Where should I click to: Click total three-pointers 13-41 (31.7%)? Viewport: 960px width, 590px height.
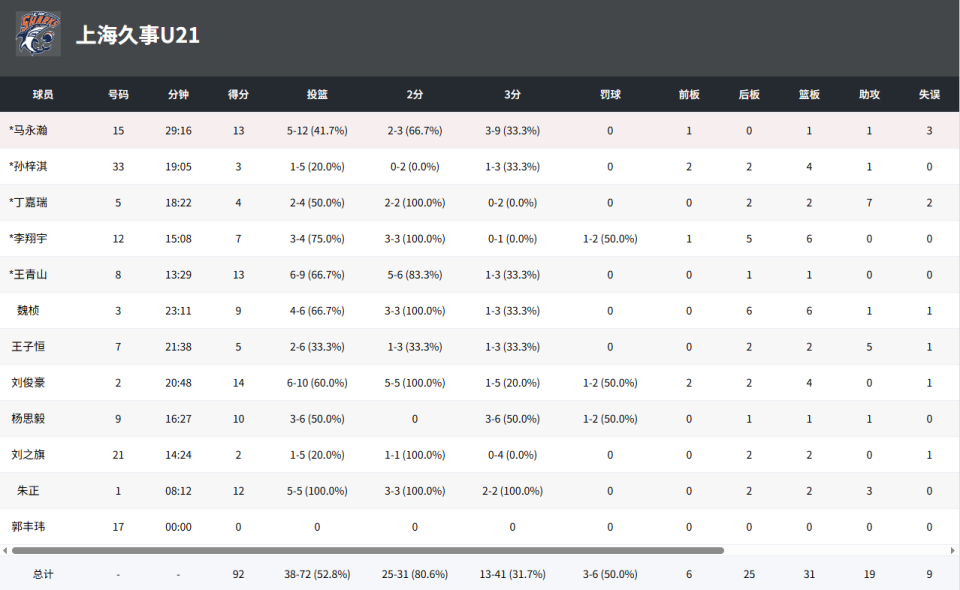[x=512, y=575]
